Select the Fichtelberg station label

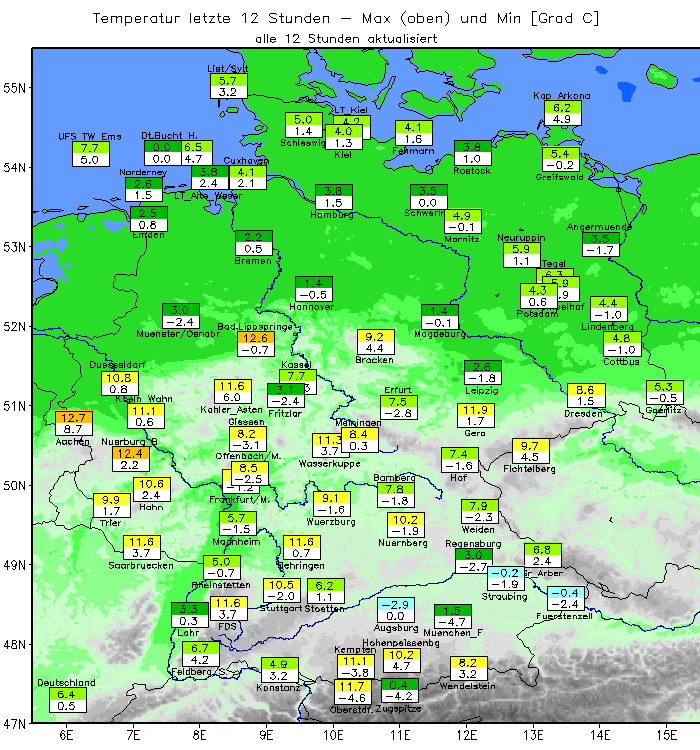click(529, 469)
